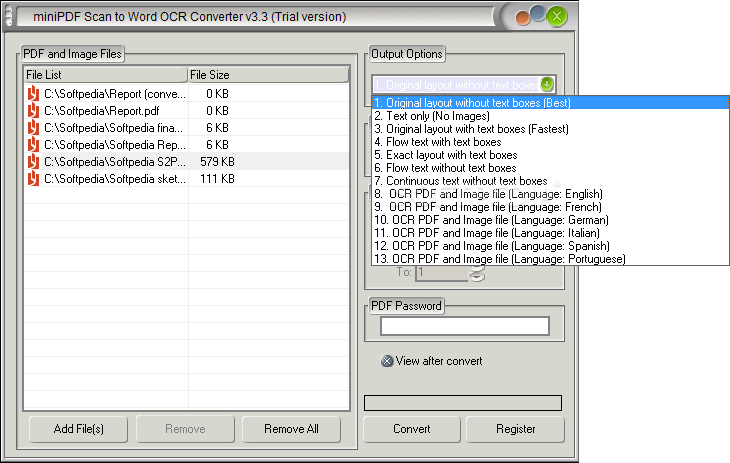Choose OCR with Language: Portuguese
The width and height of the screenshot is (730, 463).
(550, 259)
